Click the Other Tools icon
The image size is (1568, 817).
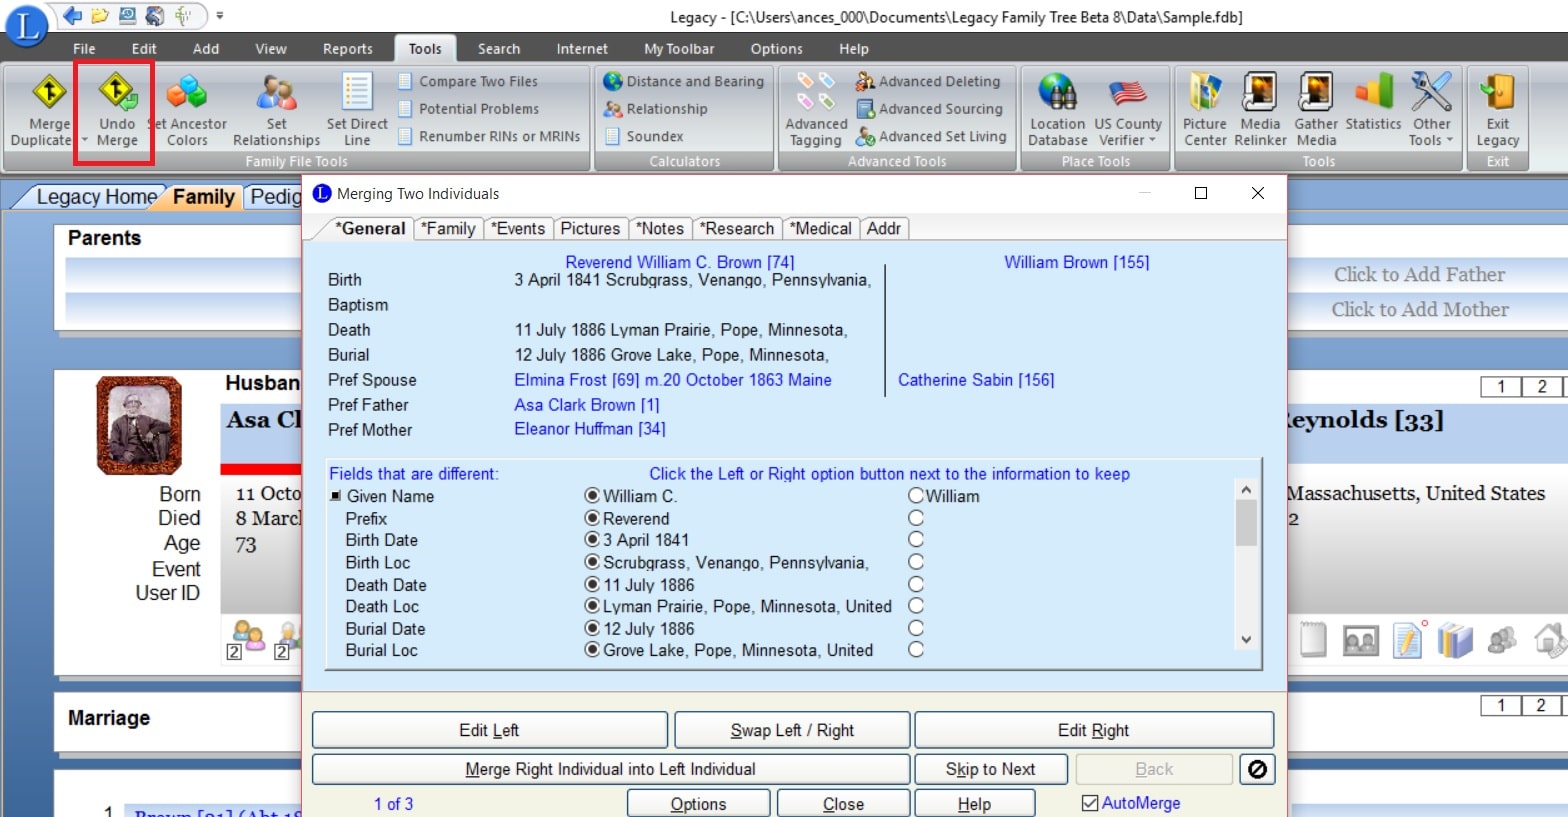click(1431, 92)
